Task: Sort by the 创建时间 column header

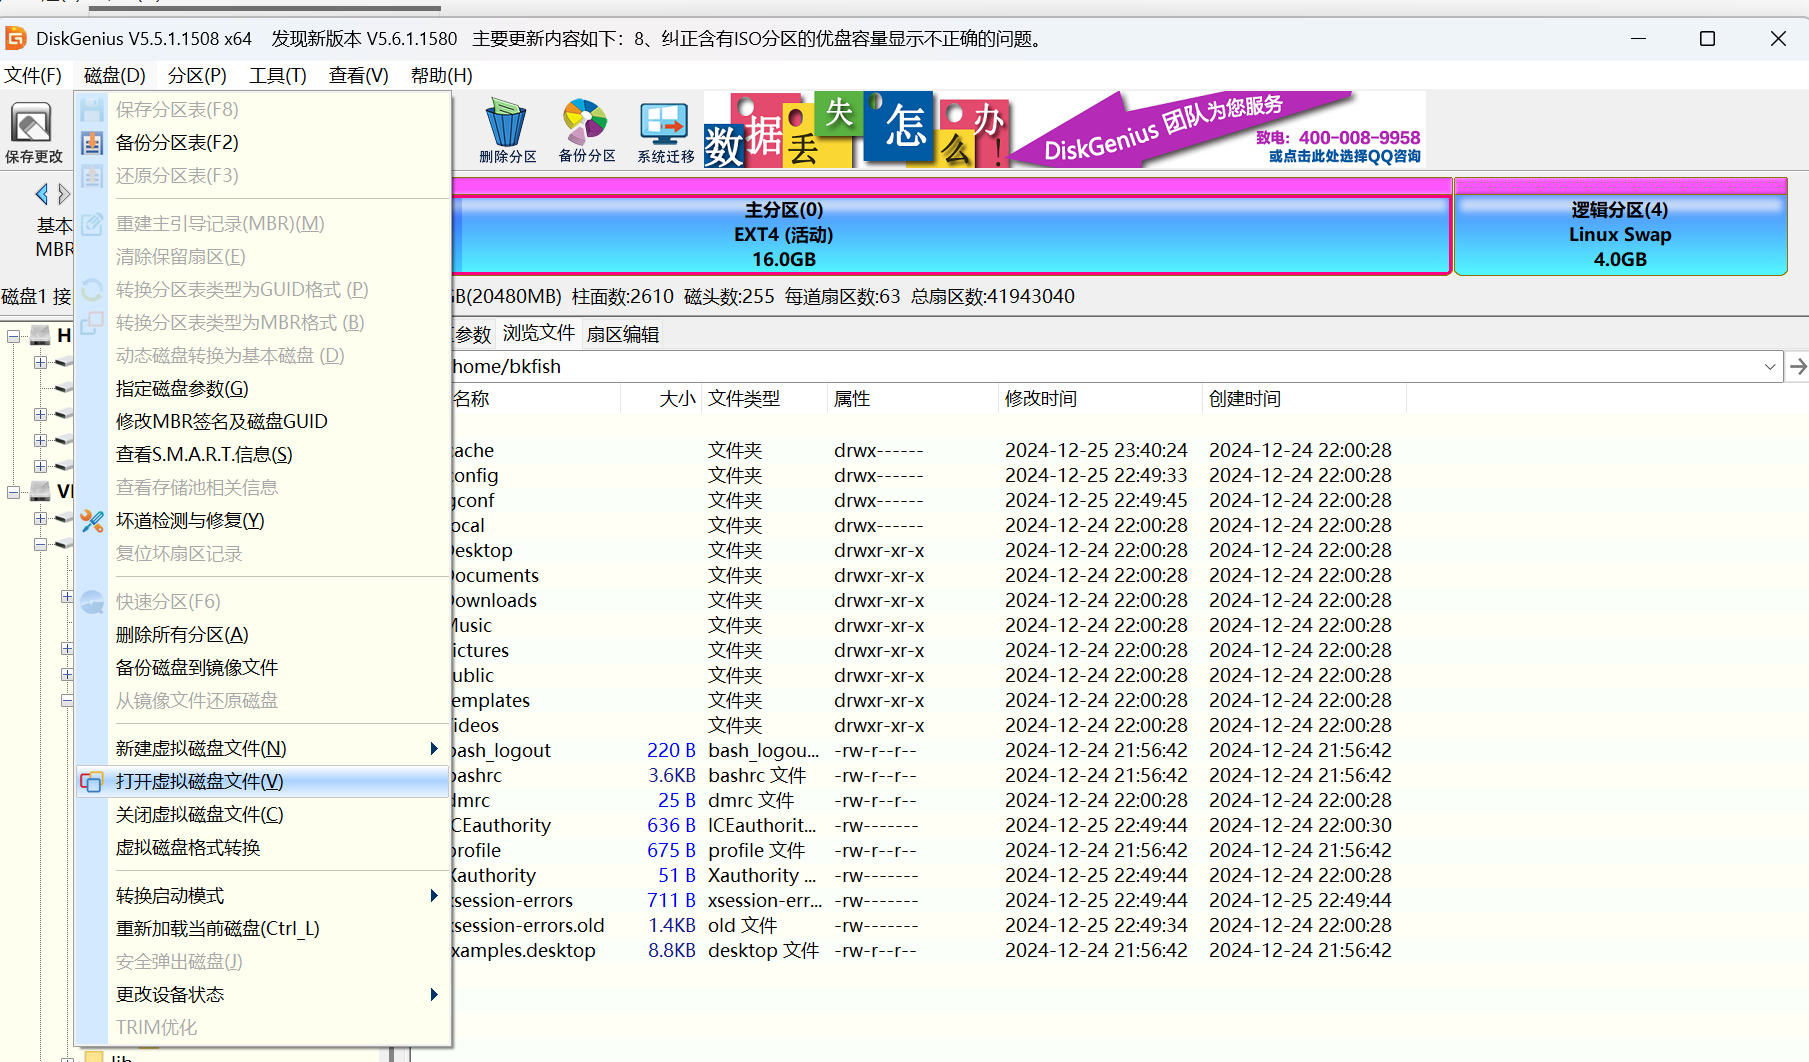Action: (1304, 399)
